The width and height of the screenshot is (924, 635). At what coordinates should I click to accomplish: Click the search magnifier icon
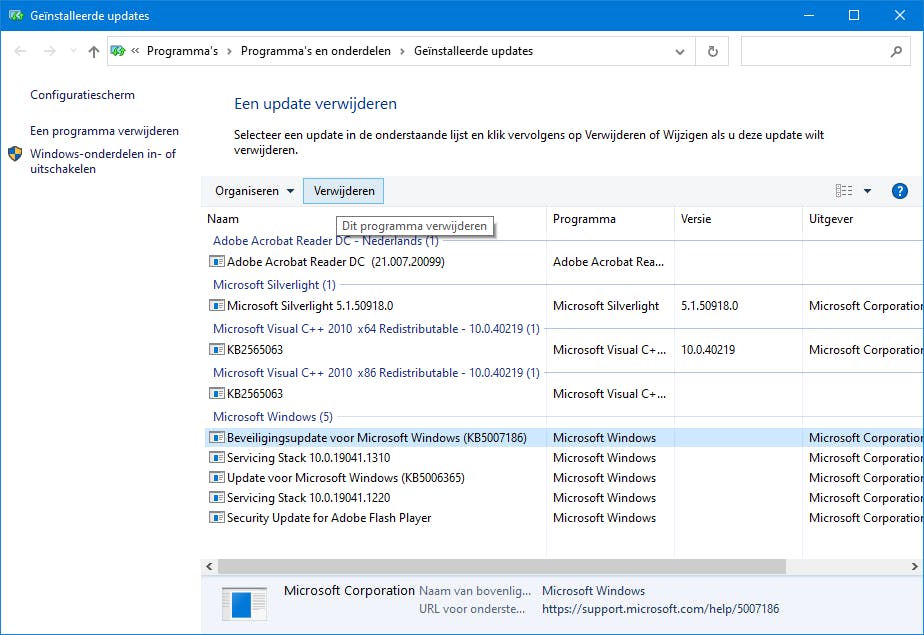pos(896,51)
